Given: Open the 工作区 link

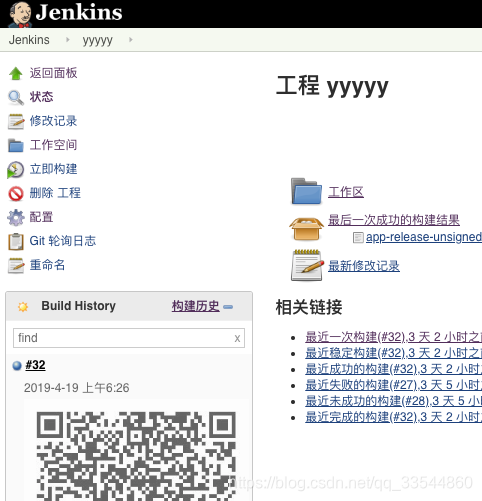Looking at the screenshot, I should click(x=346, y=192).
